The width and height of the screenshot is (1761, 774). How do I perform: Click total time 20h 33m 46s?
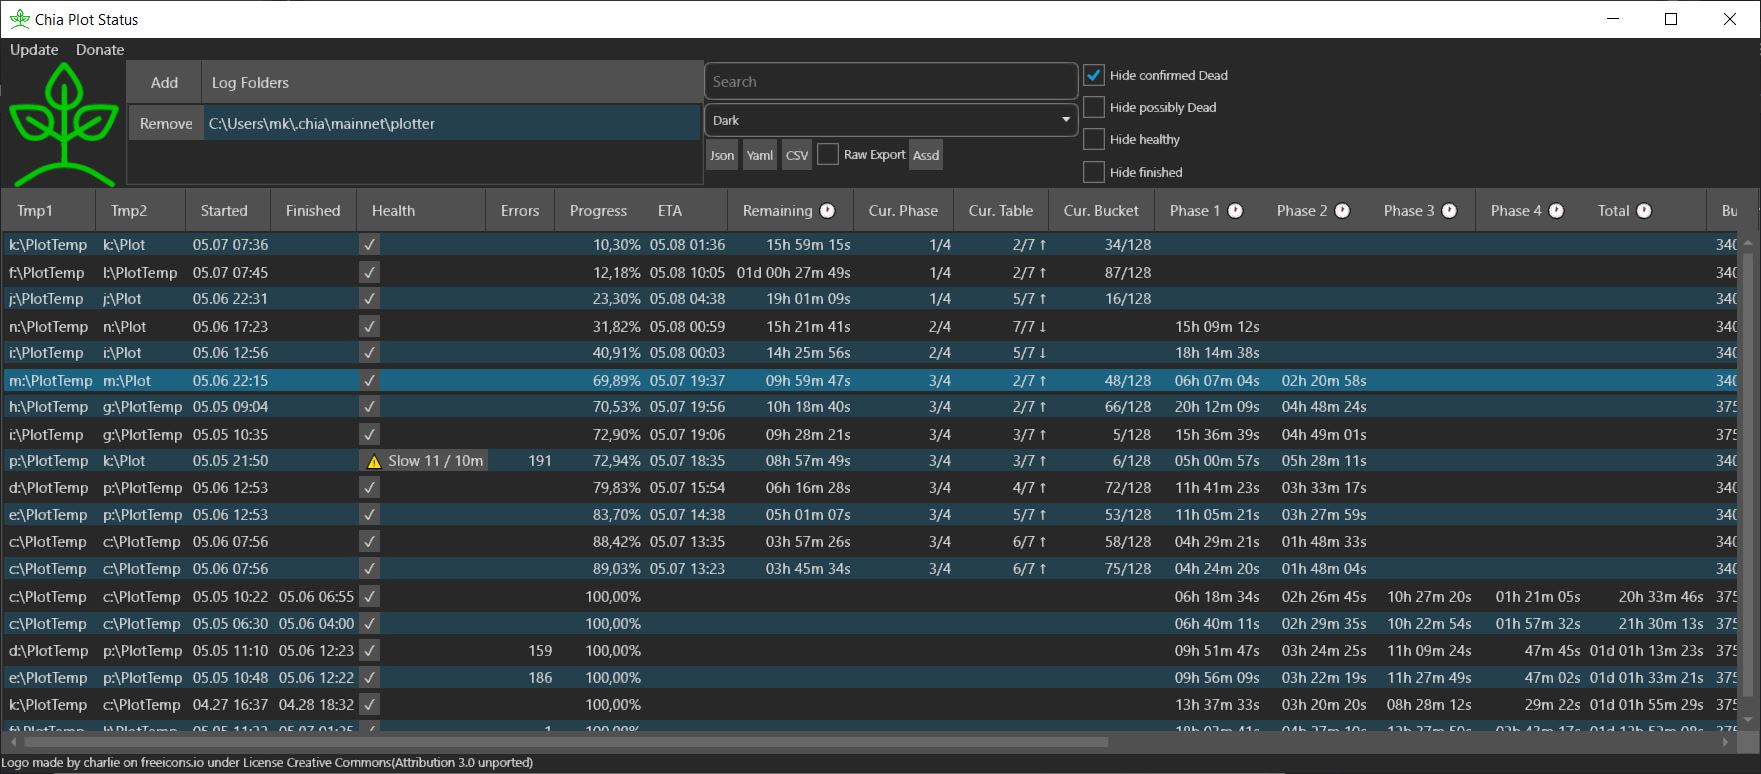1661,597
